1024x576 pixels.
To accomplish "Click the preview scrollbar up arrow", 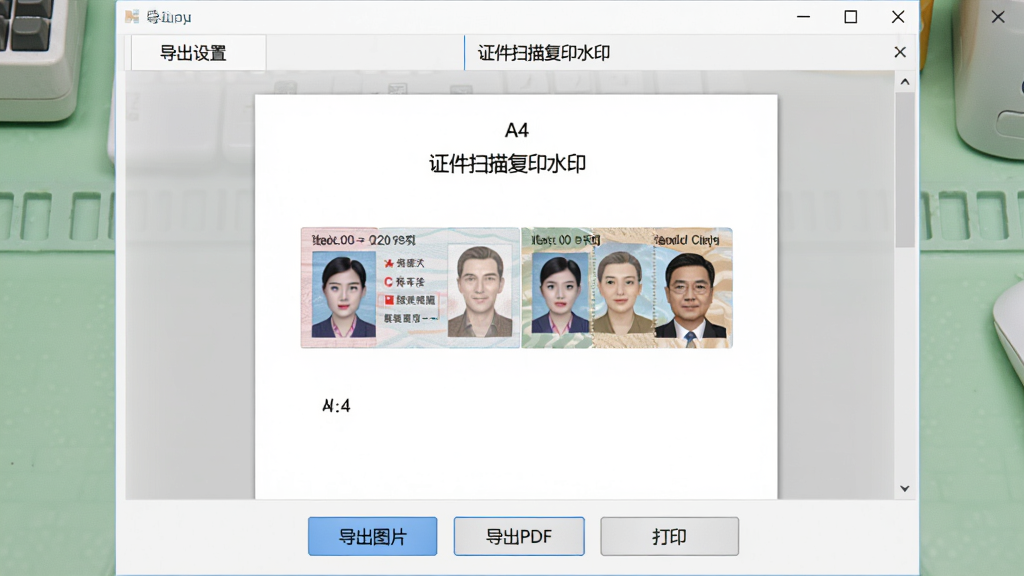I will pyautogui.click(x=904, y=82).
